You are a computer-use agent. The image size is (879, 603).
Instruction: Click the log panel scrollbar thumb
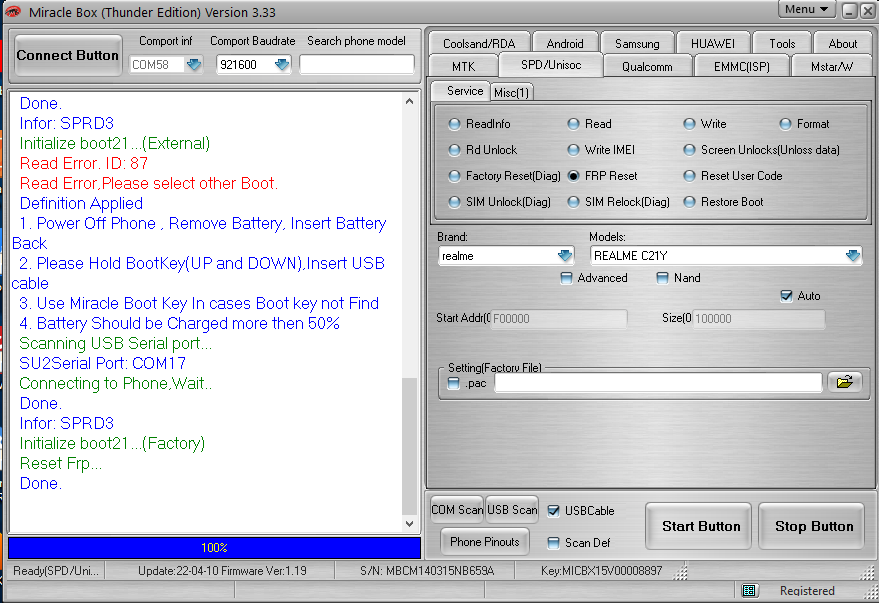tap(410, 446)
